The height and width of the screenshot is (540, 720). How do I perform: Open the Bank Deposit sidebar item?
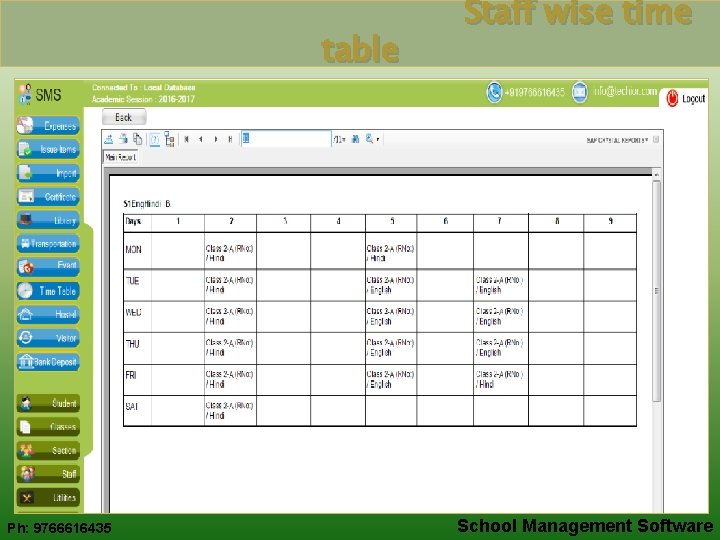[x=48, y=362]
